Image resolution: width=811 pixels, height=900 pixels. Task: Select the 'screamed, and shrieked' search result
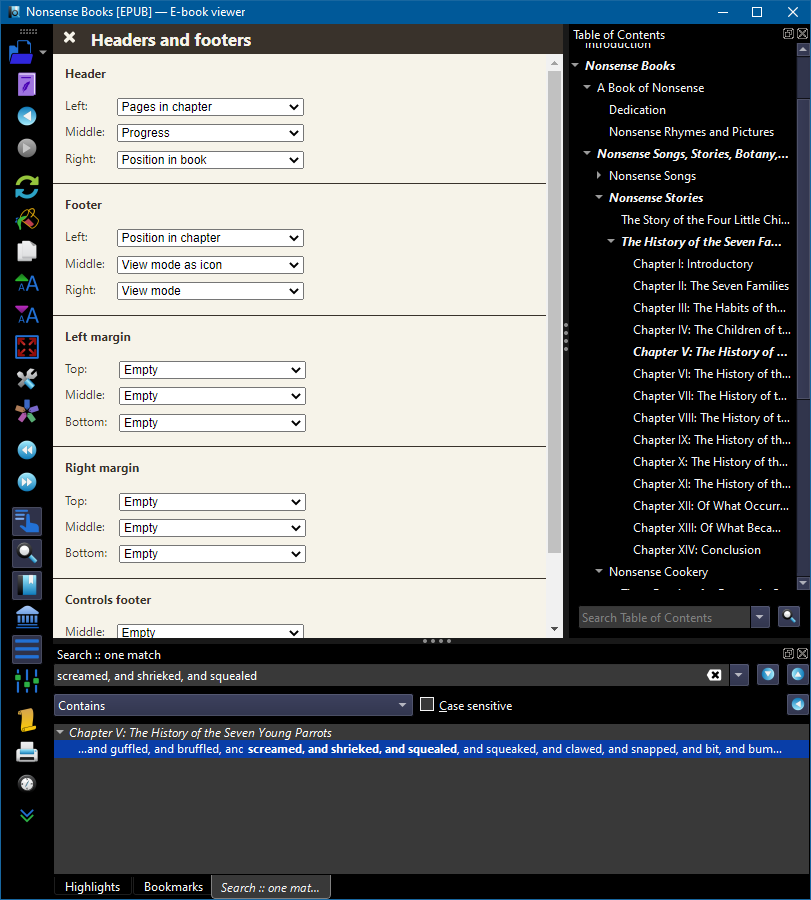(431, 749)
